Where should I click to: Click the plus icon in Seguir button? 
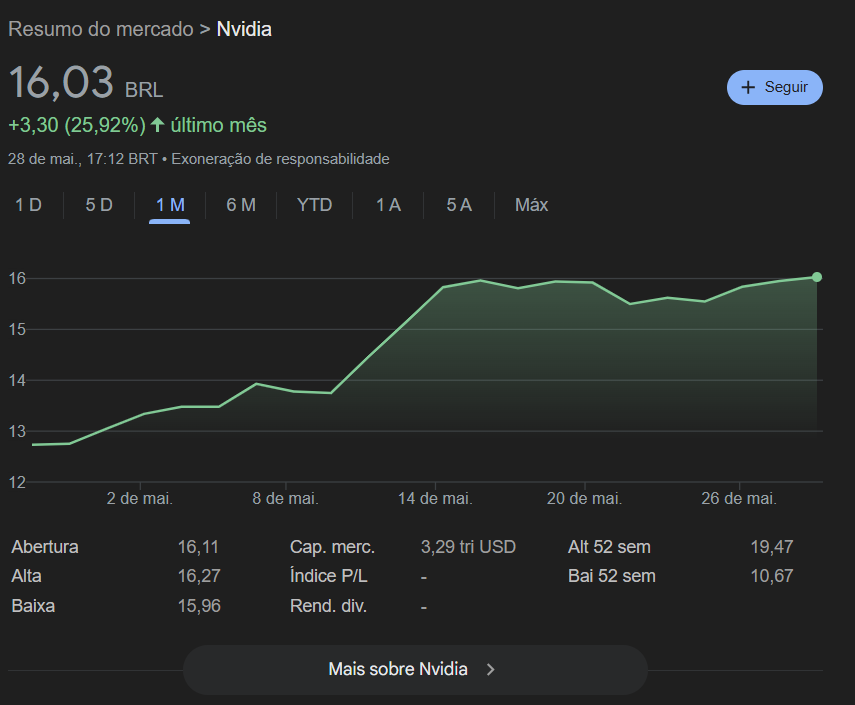tap(748, 87)
